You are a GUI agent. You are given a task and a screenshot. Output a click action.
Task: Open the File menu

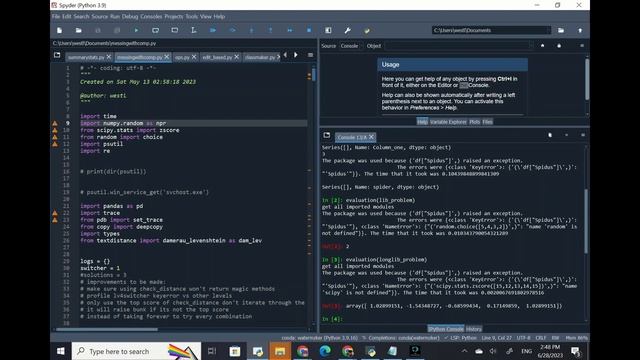56,17
